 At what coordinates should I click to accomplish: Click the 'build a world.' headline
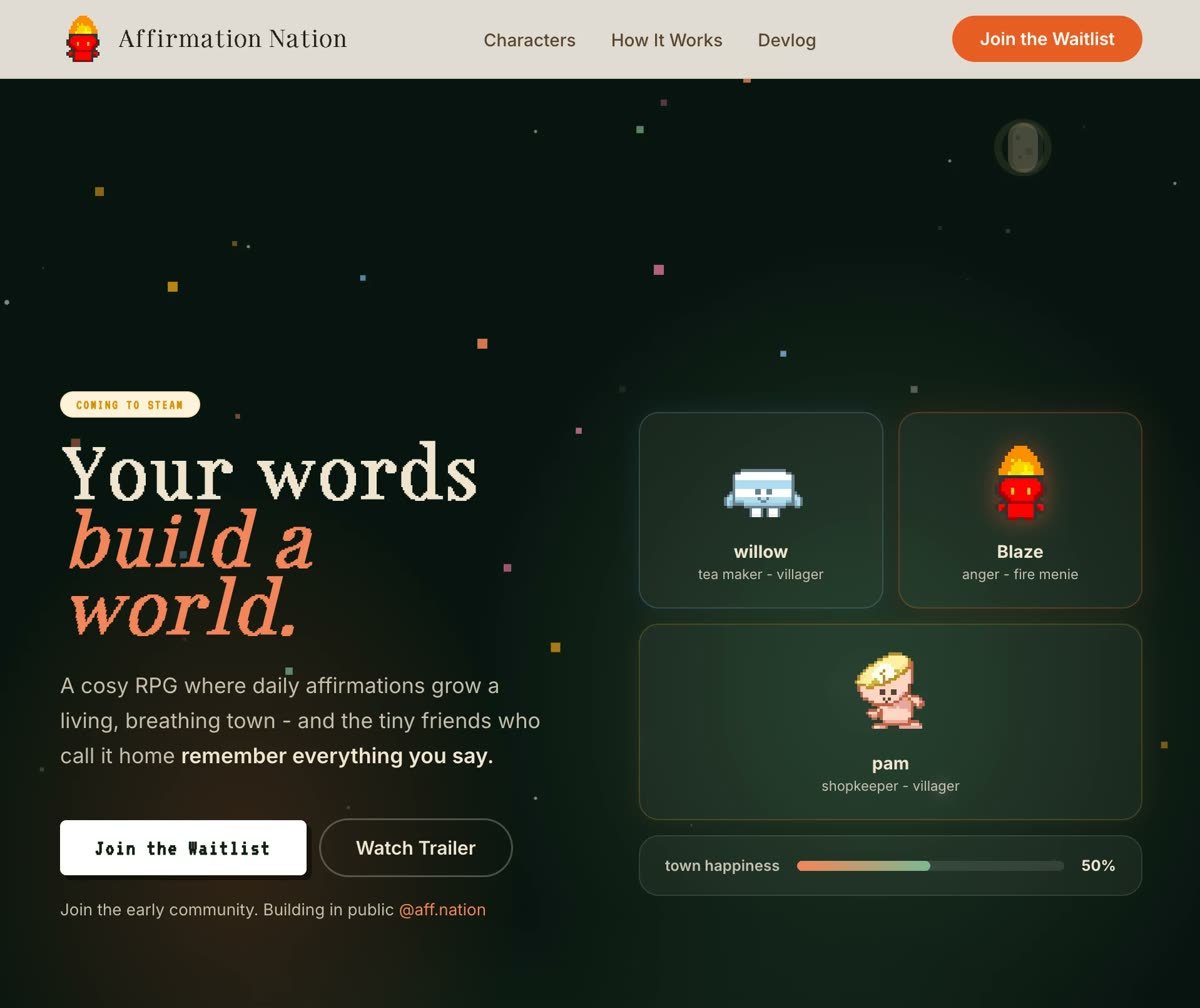point(190,574)
